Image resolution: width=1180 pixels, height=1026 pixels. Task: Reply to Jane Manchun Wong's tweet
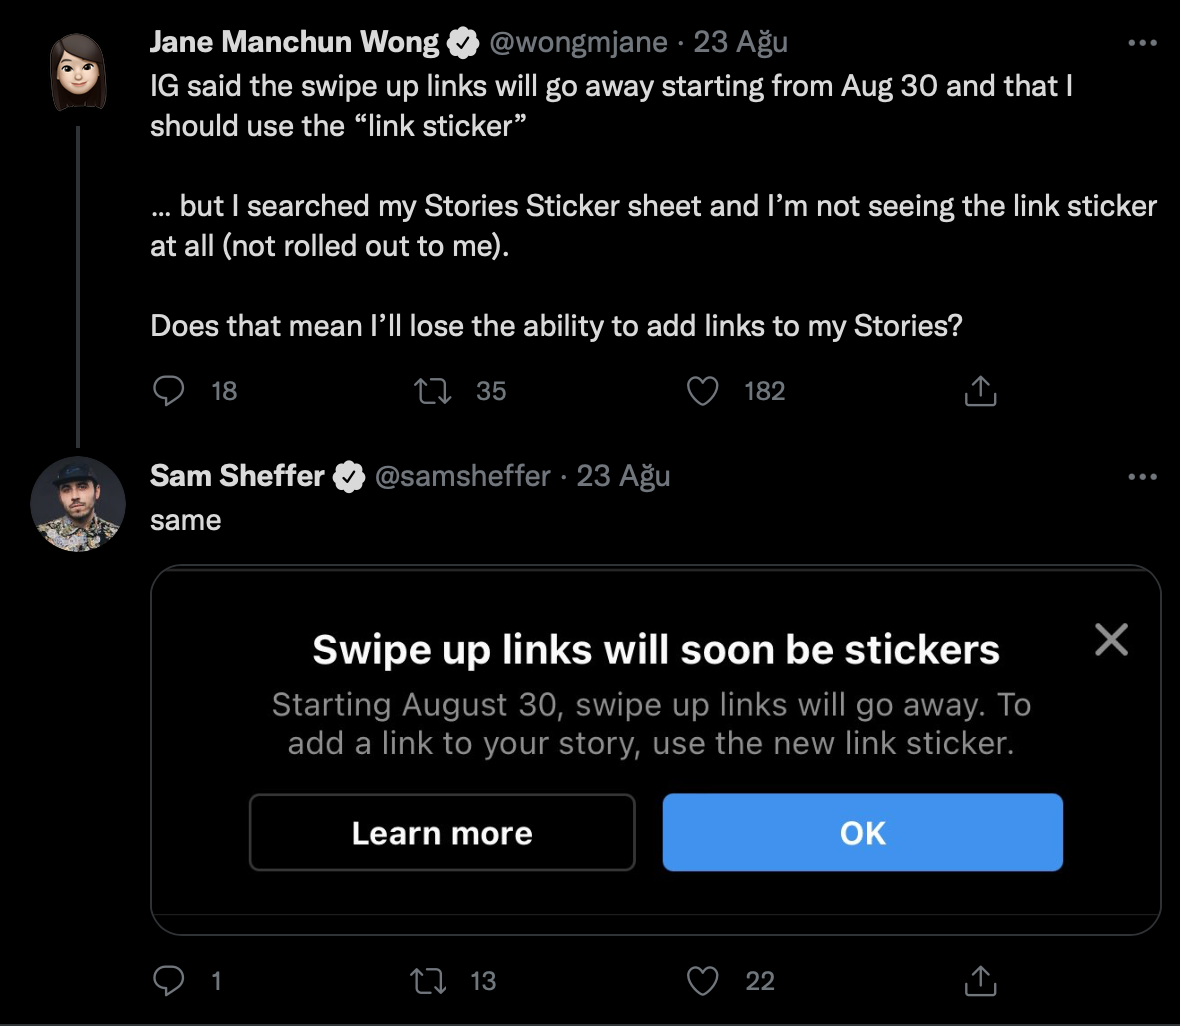click(x=168, y=391)
